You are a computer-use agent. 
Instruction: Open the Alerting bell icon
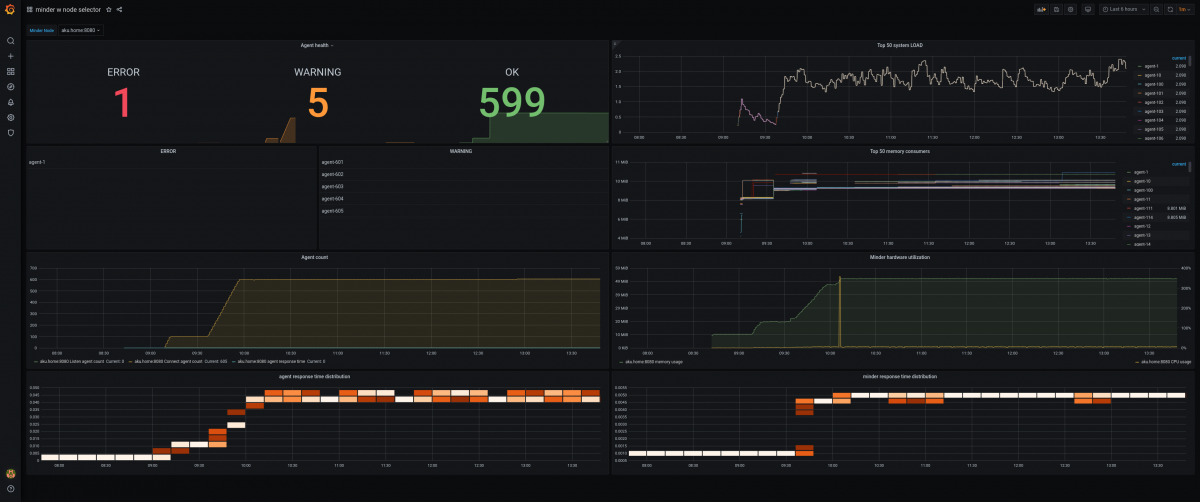click(x=10, y=102)
